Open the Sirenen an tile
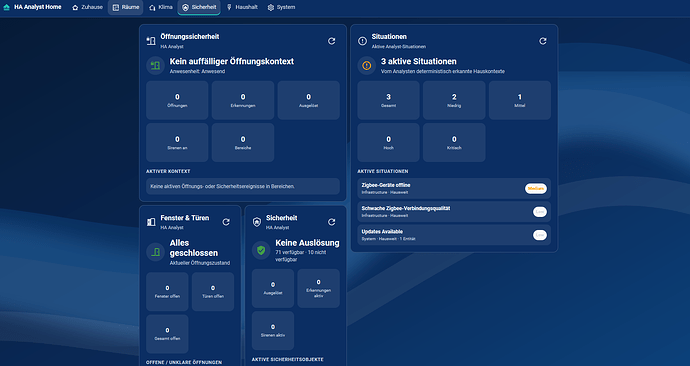The height and width of the screenshot is (366, 690). click(177, 143)
